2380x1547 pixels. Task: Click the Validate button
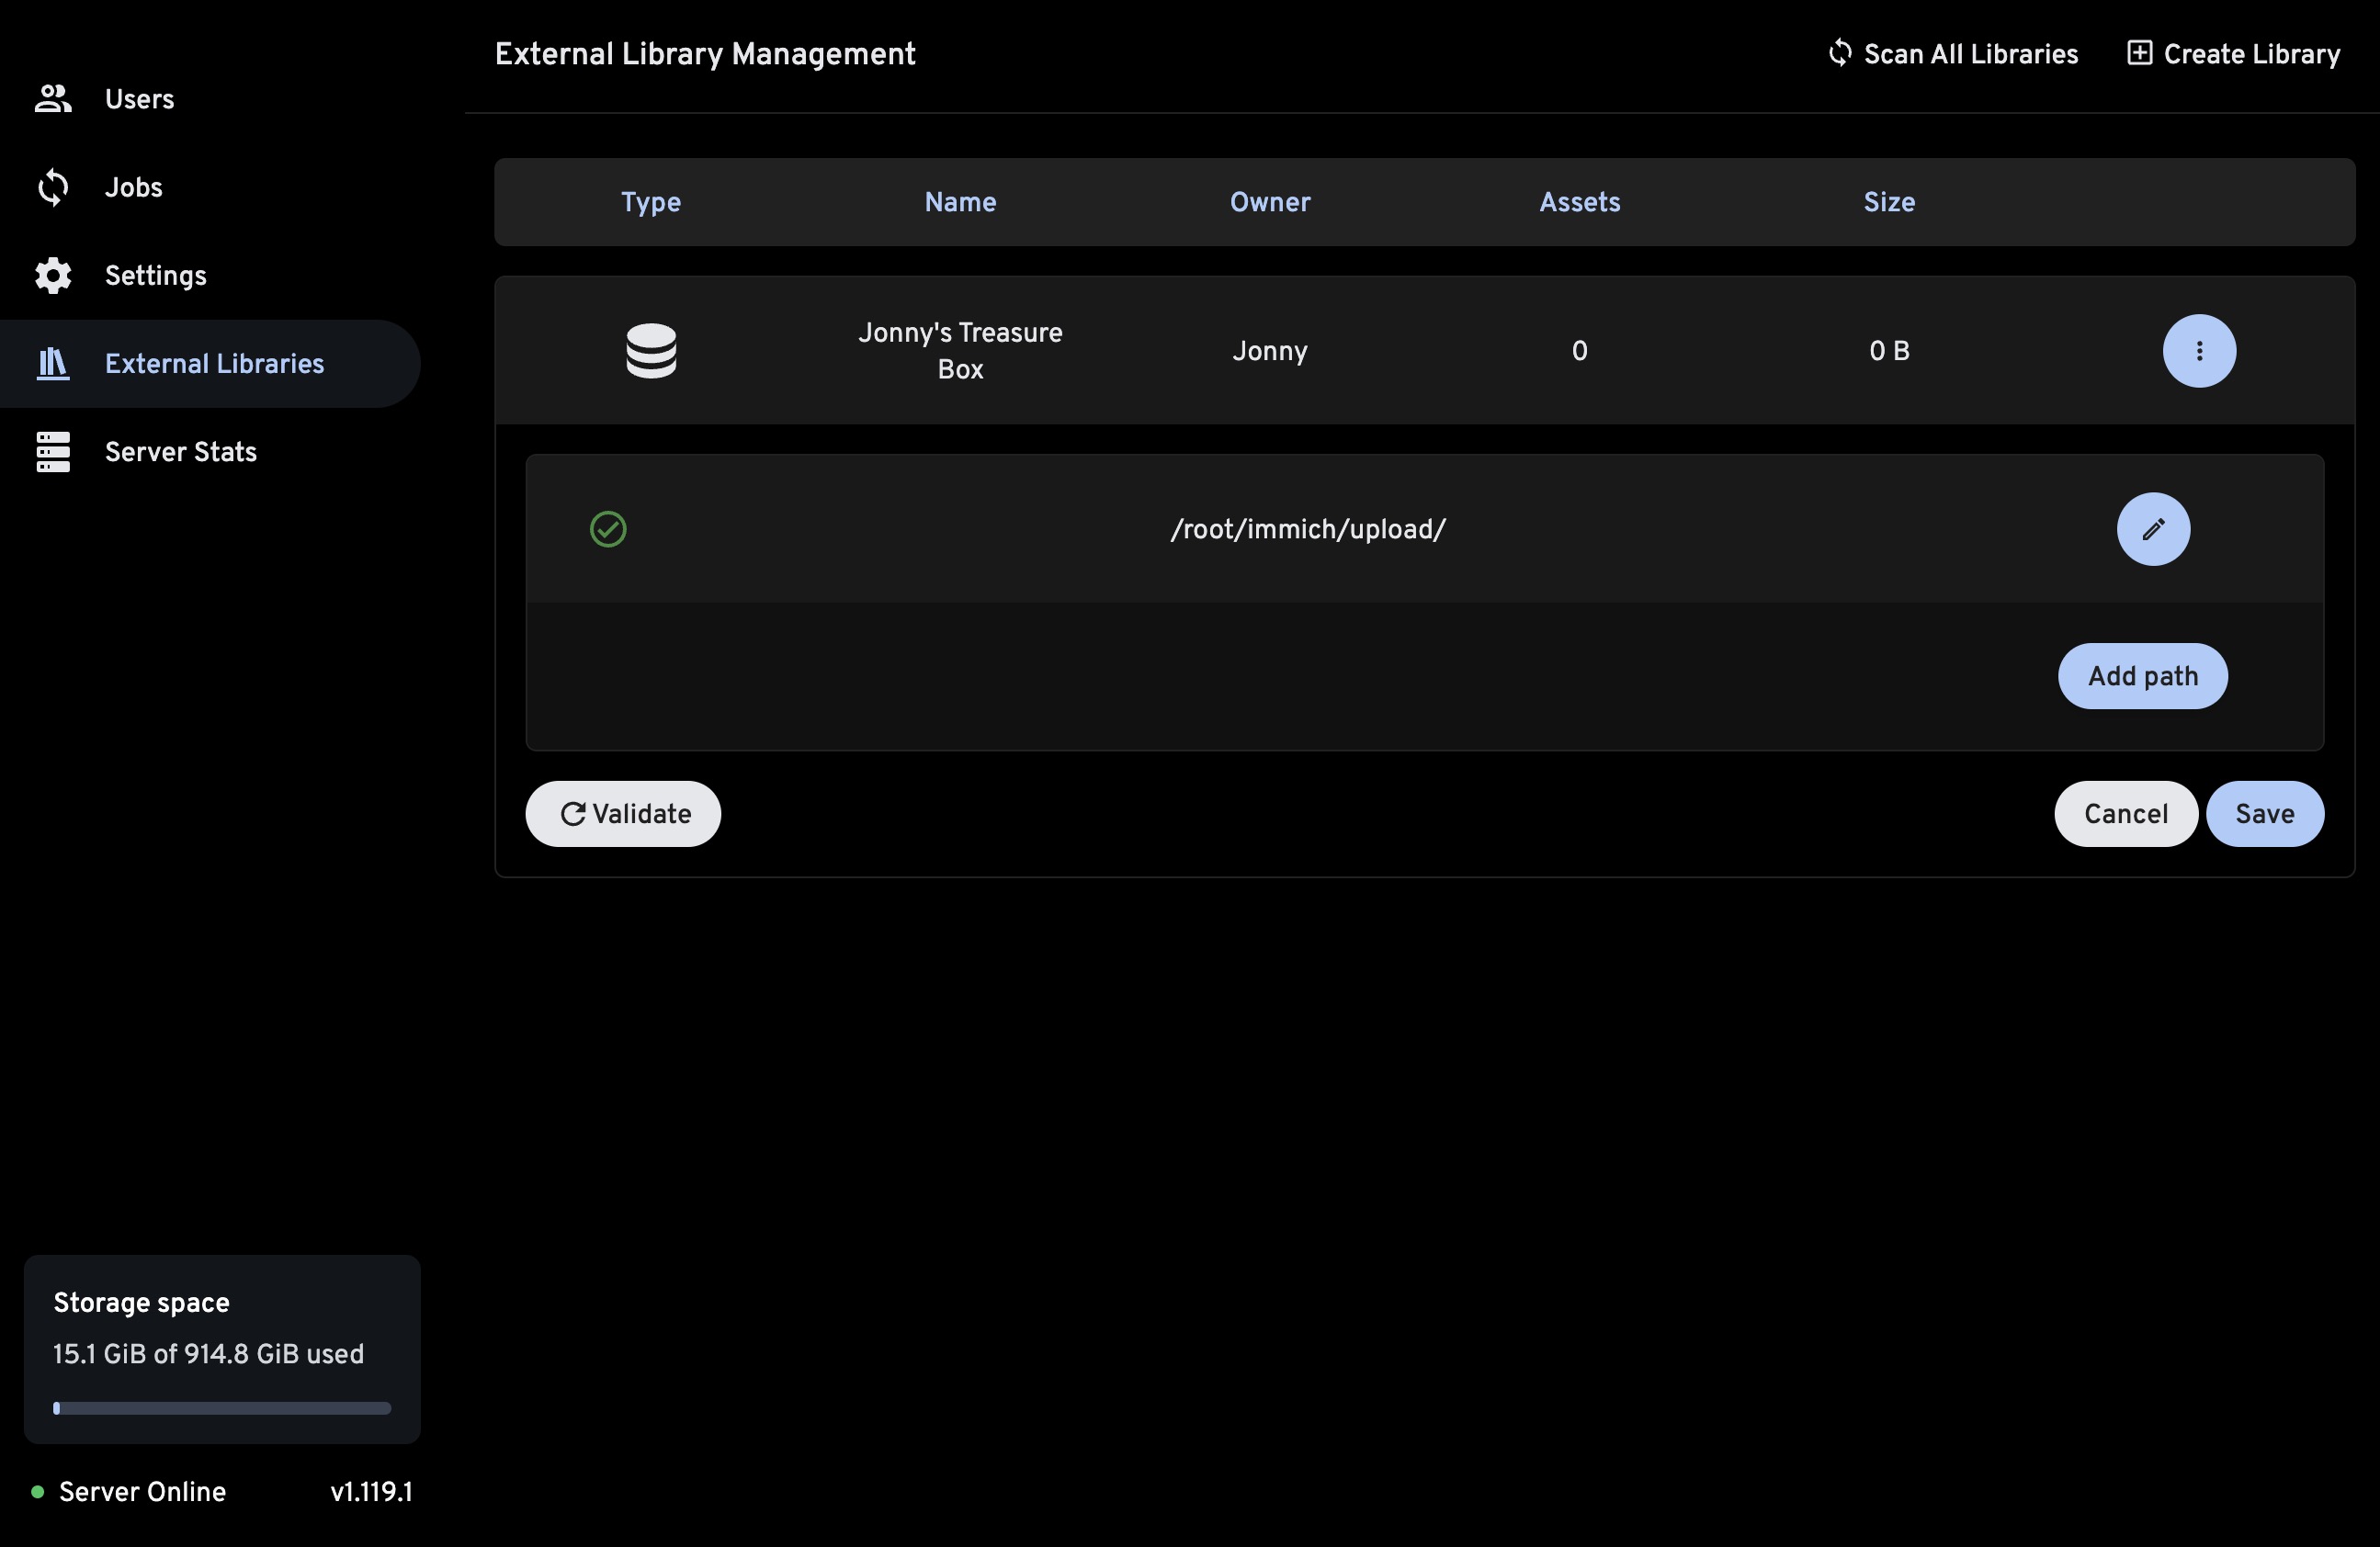click(x=622, y=813)
